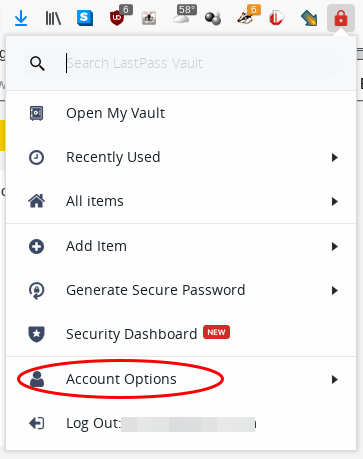Expand the Recently Used submenu arrow
This screenshot has width=363, height=459.
(335, 157)
